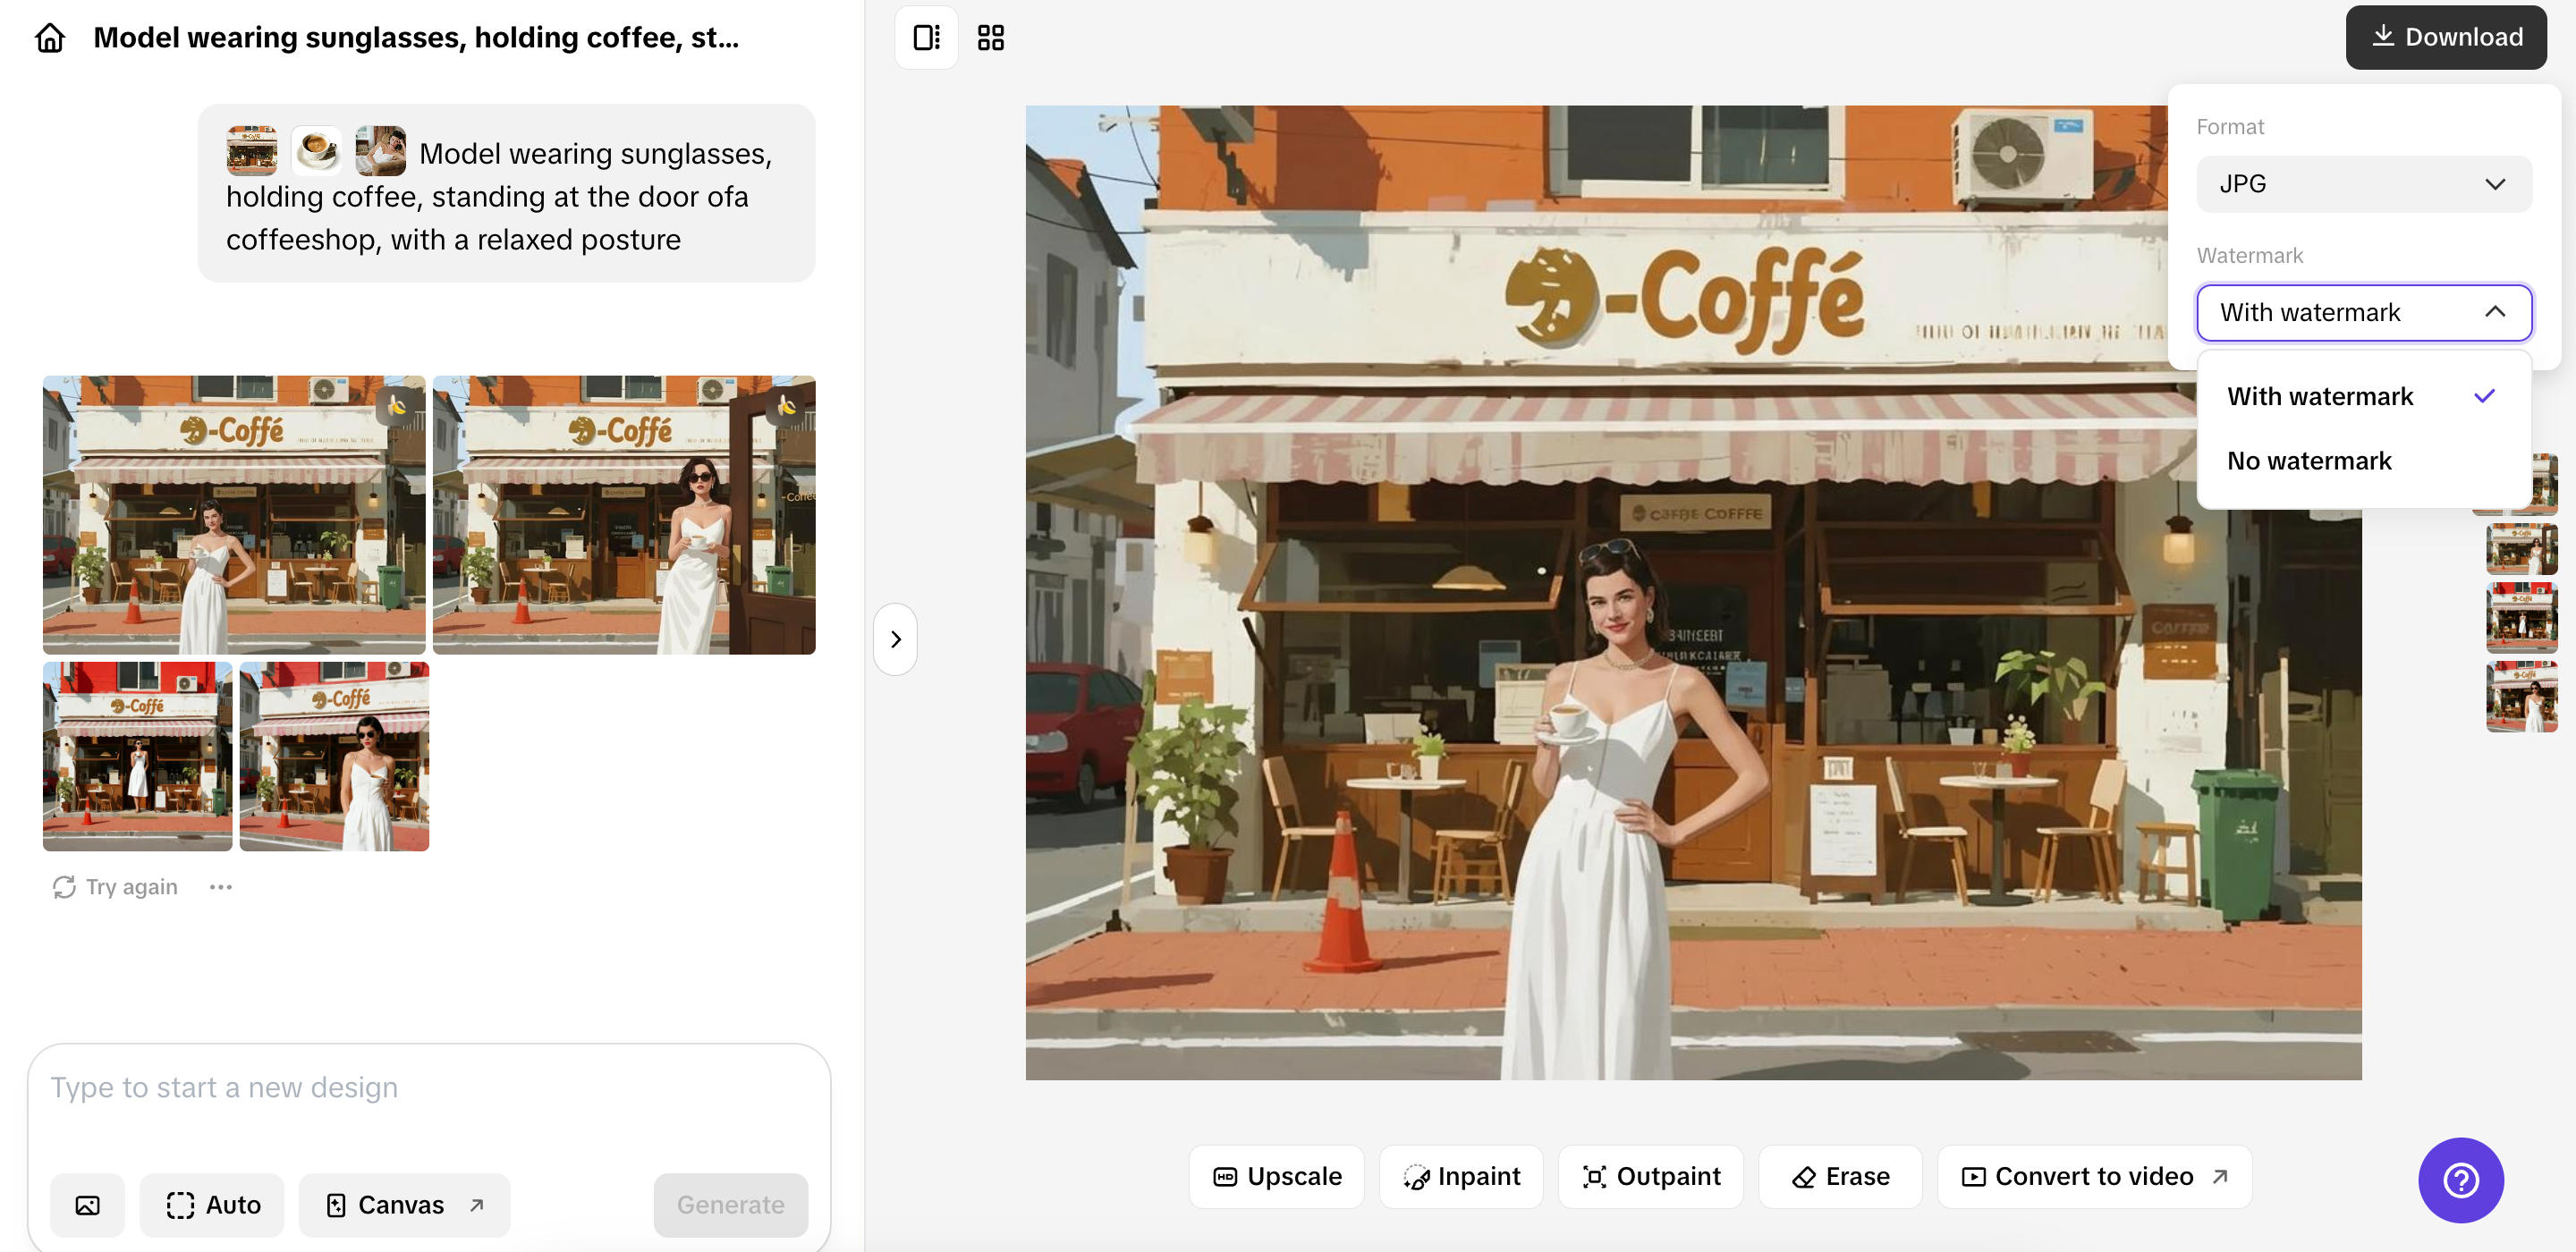
Task: Click the three-dots more options icon
Action: coord(221,887)
